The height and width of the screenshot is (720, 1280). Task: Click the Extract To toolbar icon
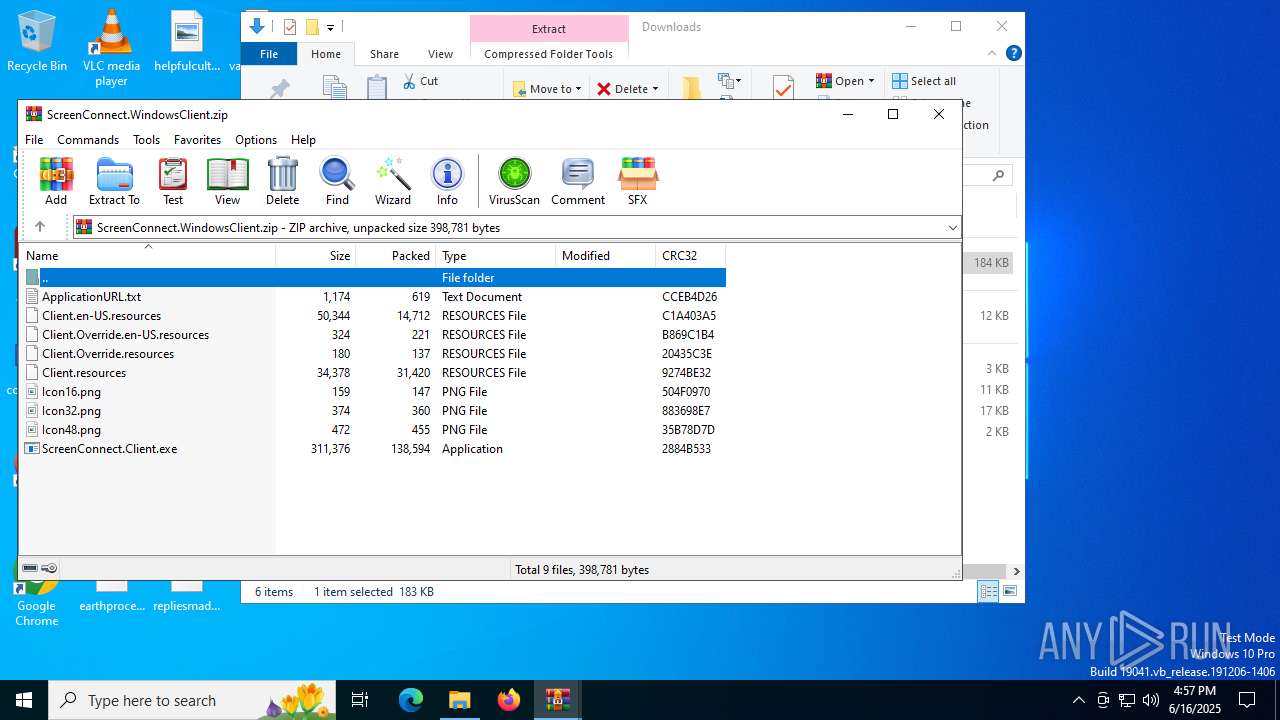[x=114, y=181]
